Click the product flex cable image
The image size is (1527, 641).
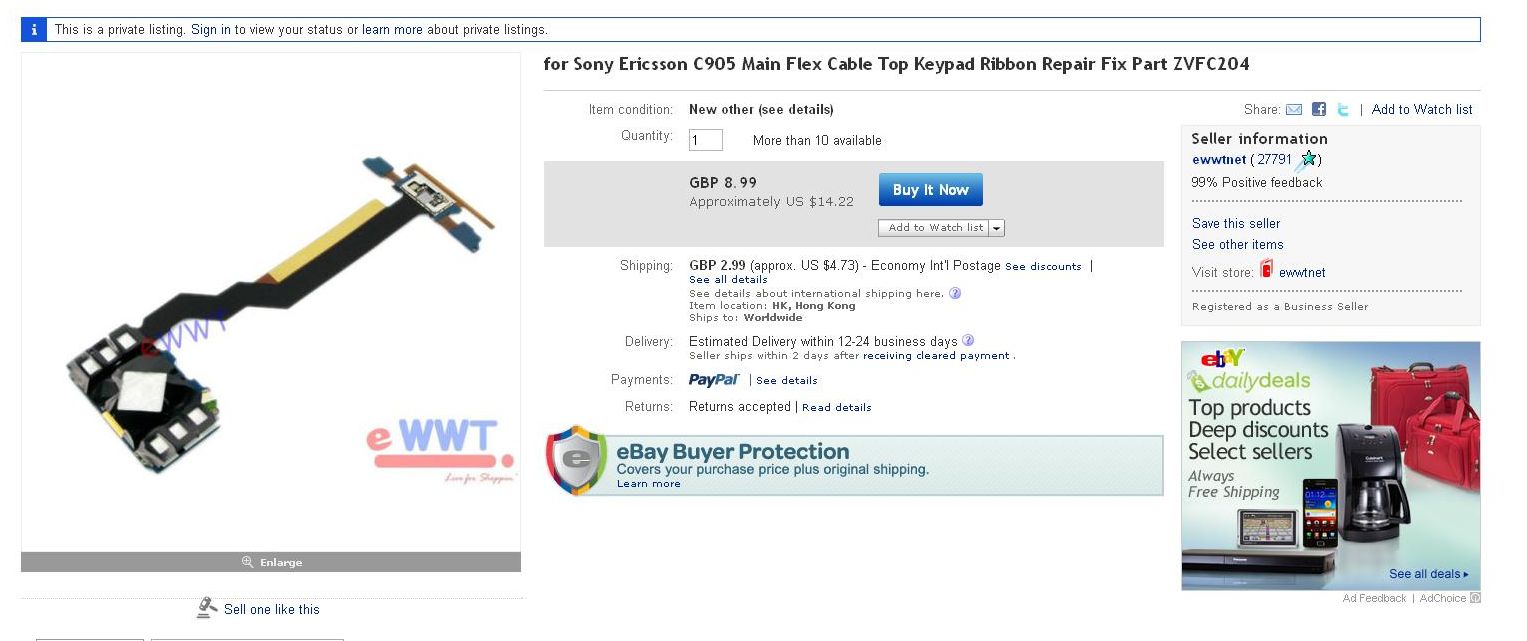(x=271, y=302)
